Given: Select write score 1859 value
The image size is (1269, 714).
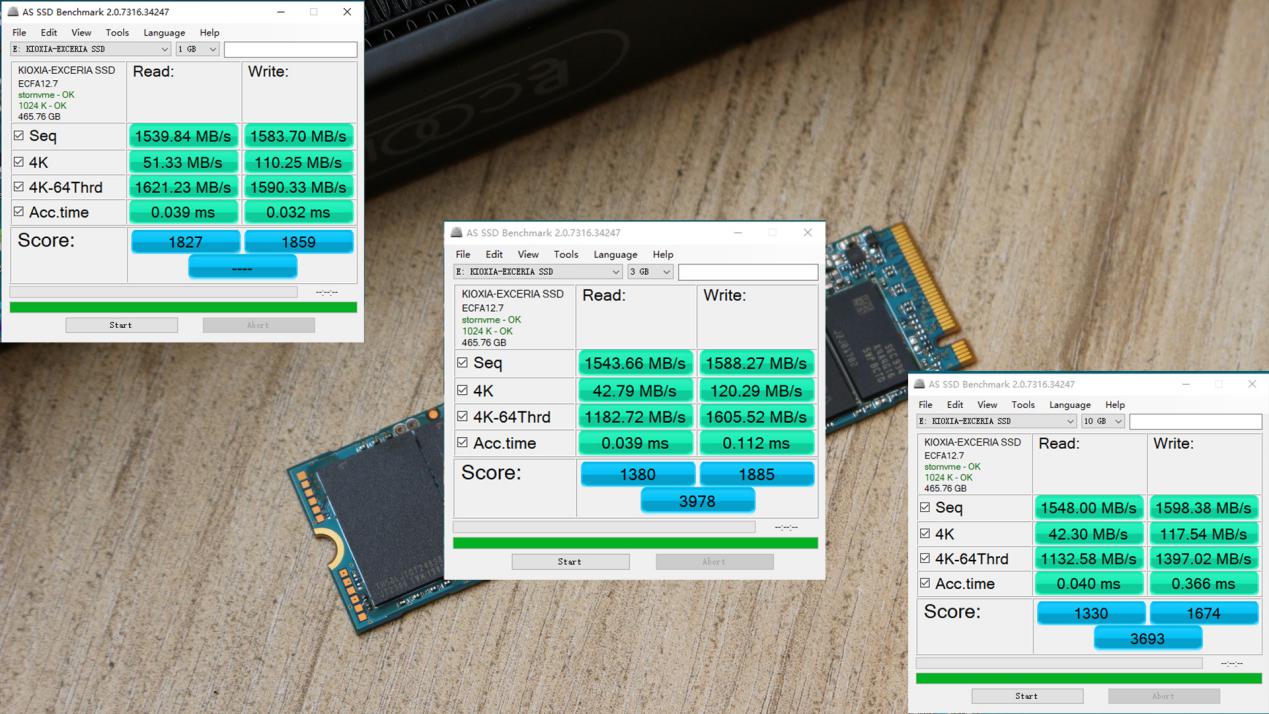Looking at the screenshot, I should coord(299,242).
